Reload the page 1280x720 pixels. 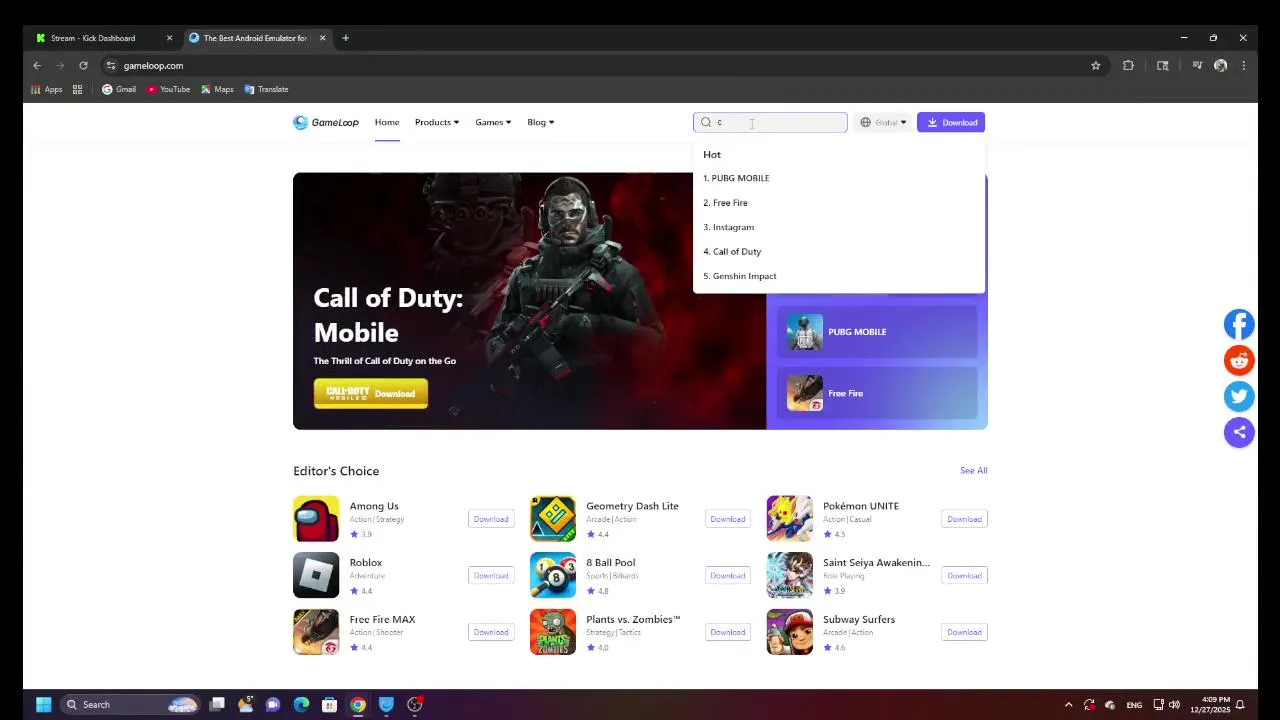(x=83, y=66)
